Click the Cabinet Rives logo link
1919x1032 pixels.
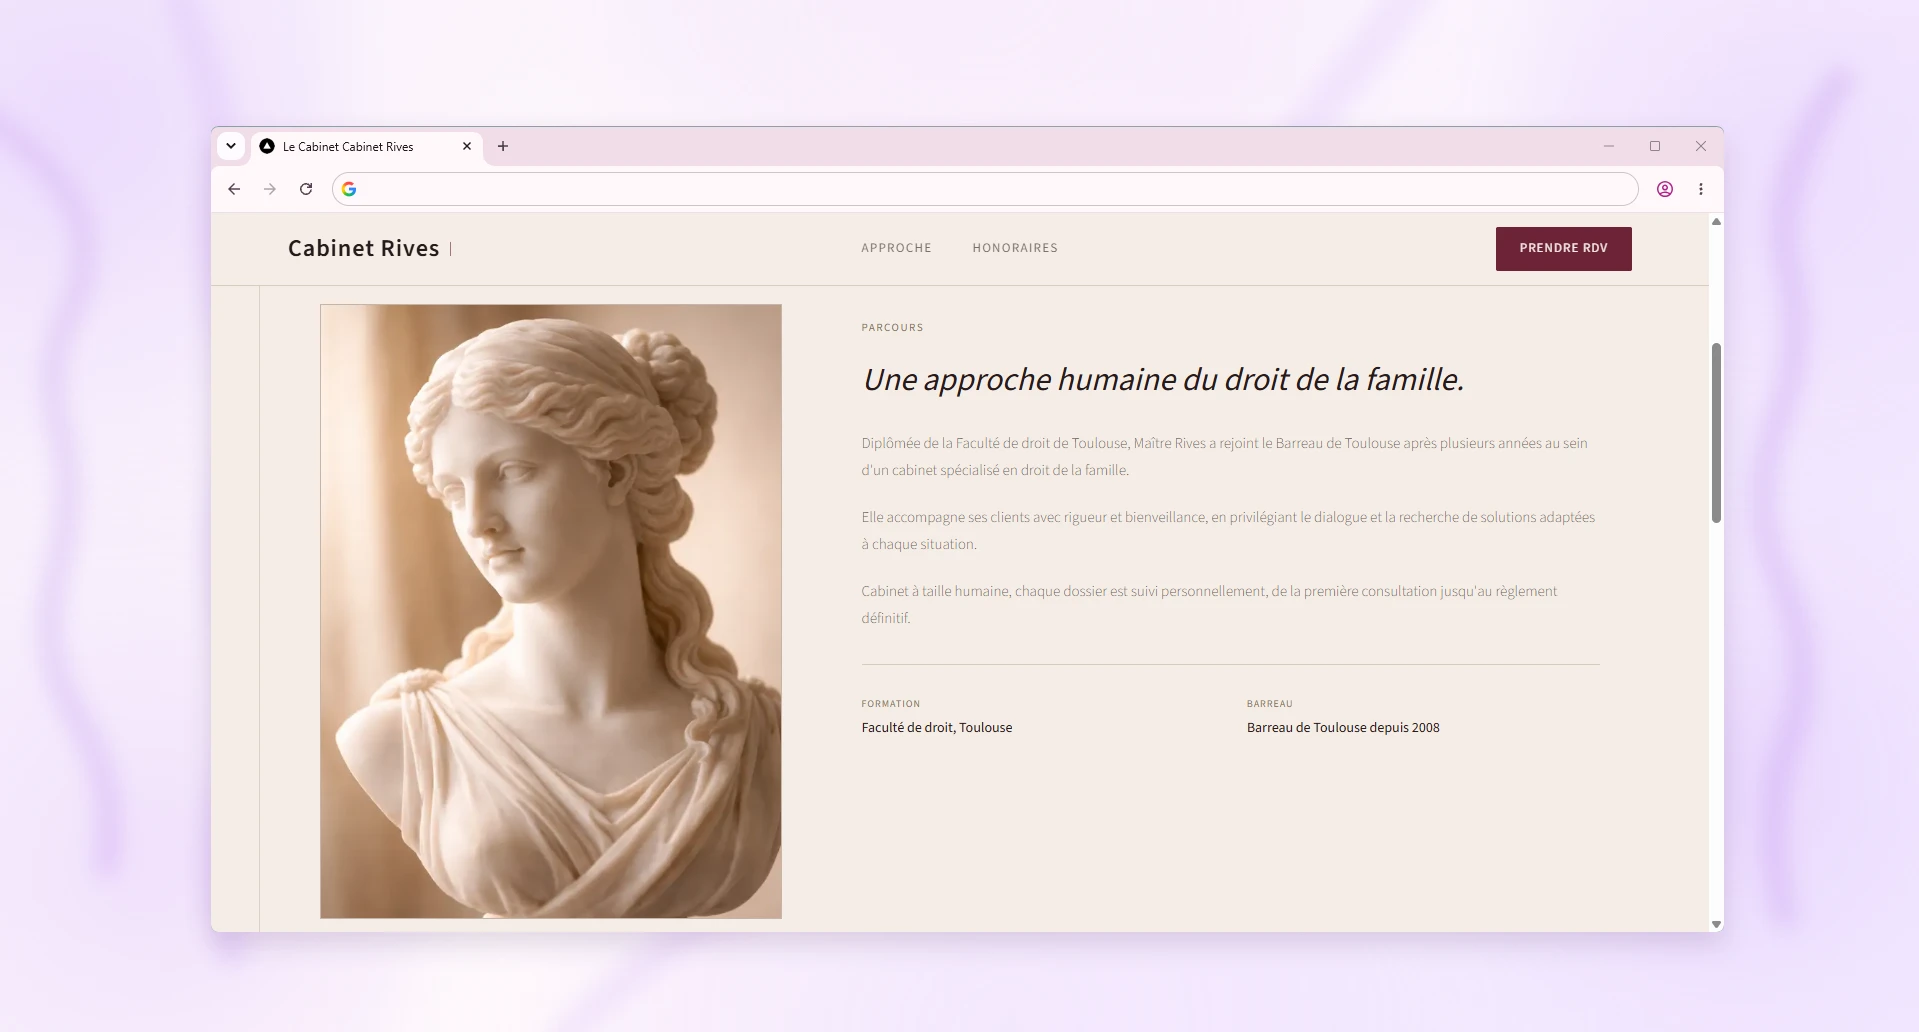pyautogui.click(x=364, y=248)
